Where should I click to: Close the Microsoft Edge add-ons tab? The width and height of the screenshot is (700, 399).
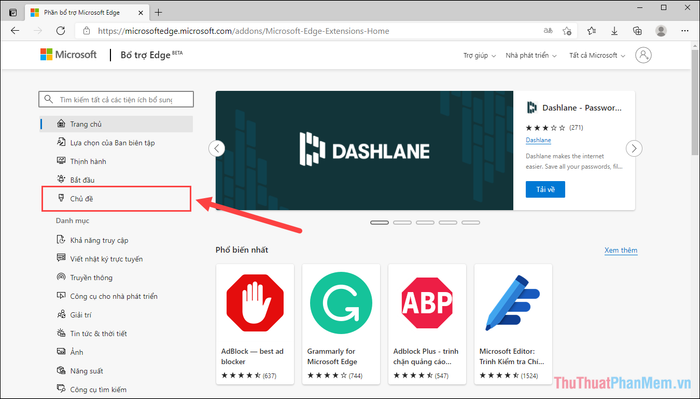point(141,12)
